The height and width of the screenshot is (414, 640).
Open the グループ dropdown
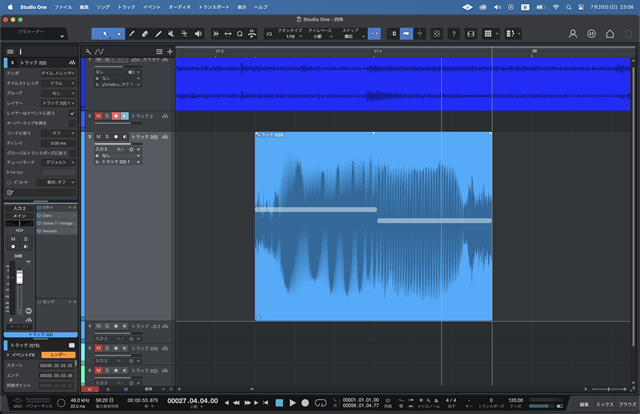(x=58, y=93)
